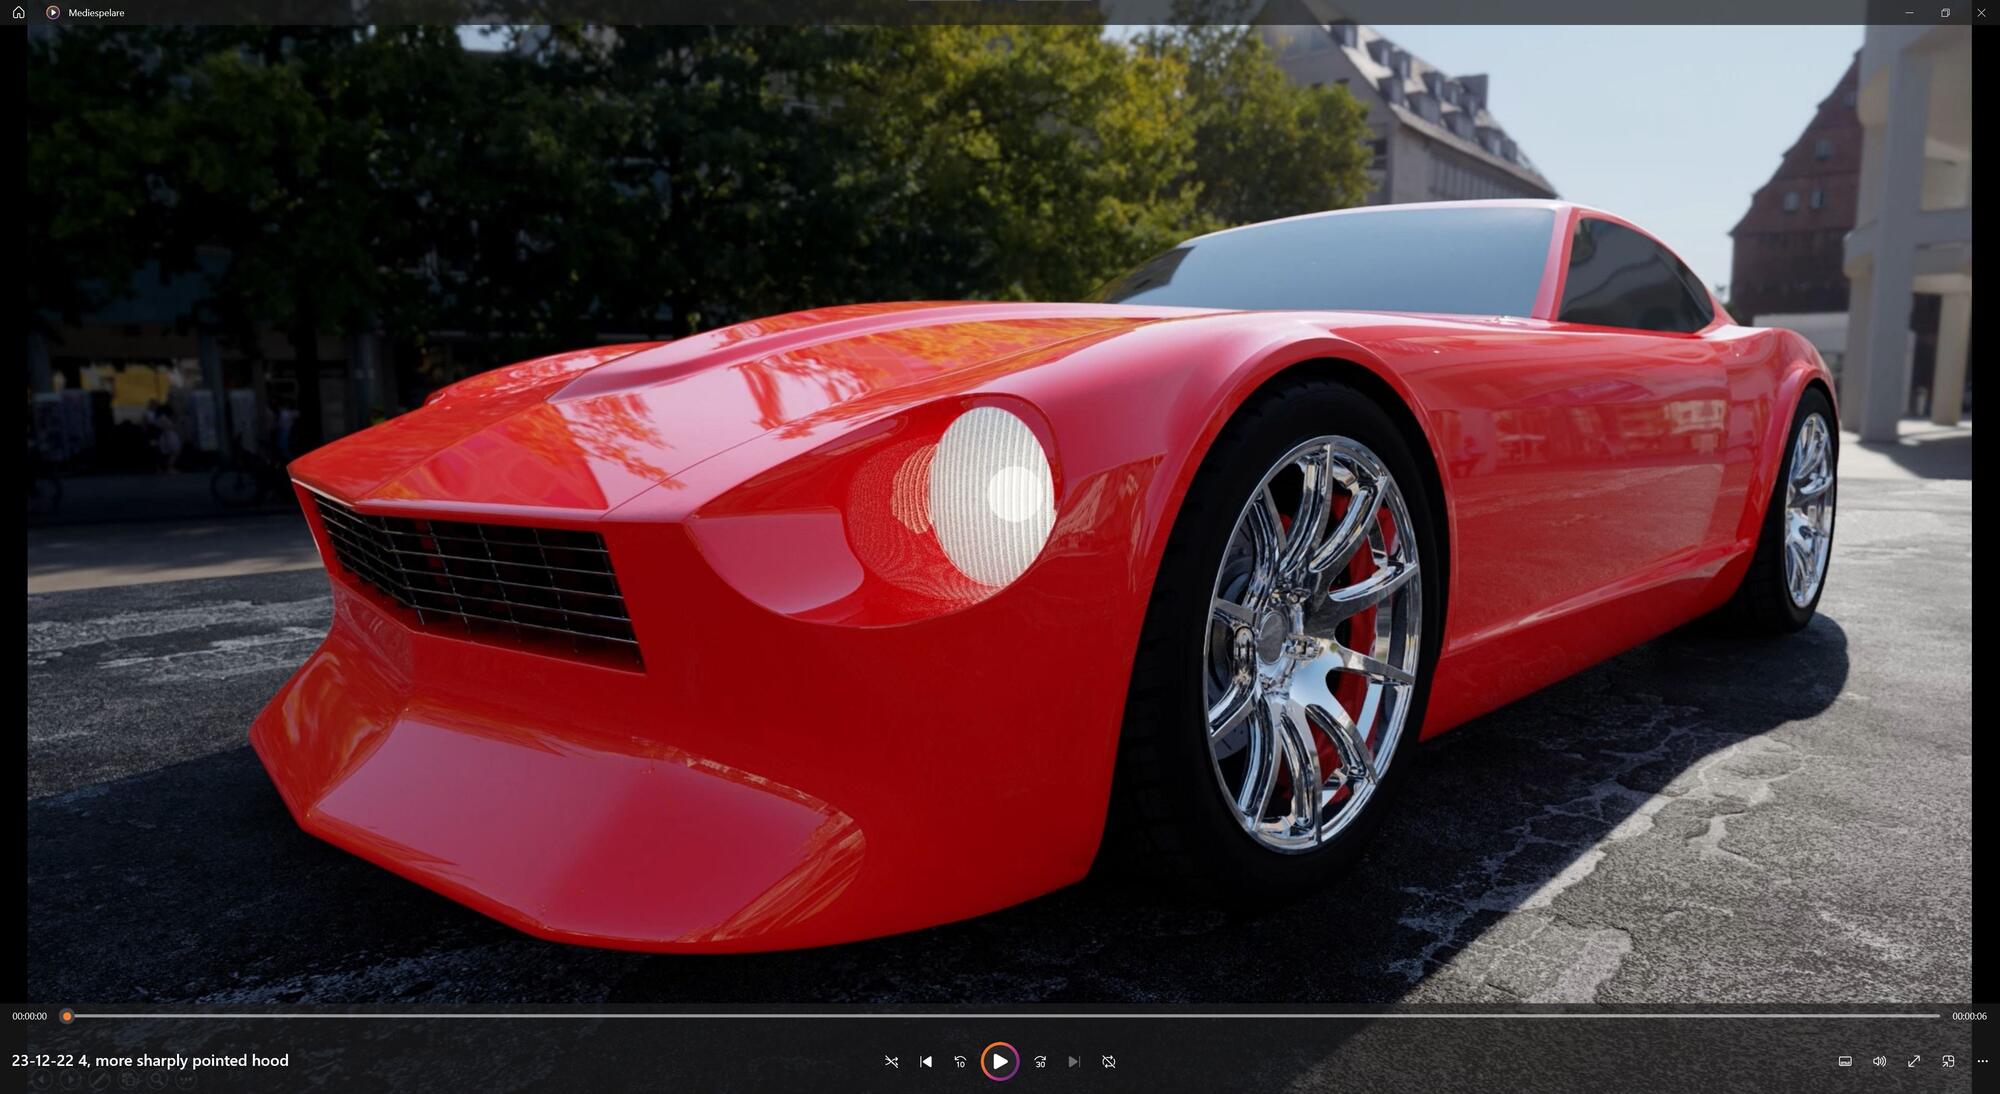Go to the previous track
This screenshot has width=2000, height=1094.
pyautogui.click(x=926, y=1061)
